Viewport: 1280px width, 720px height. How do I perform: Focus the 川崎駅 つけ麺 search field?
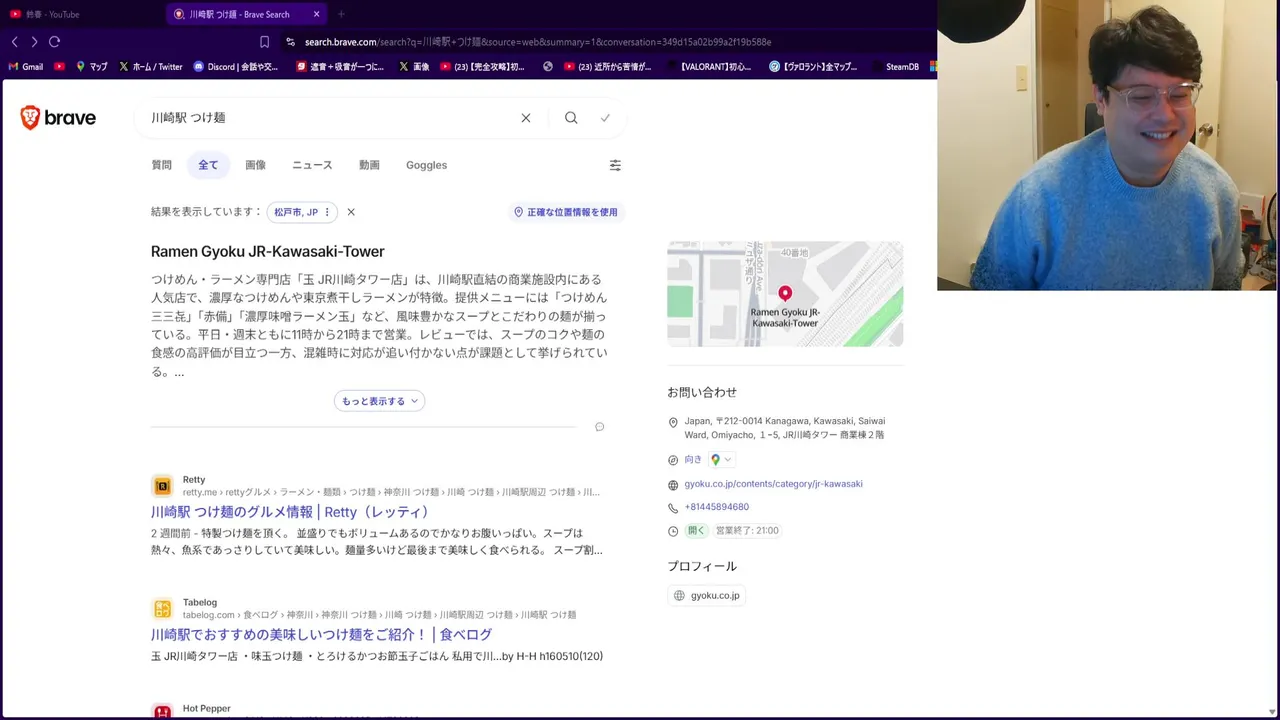pos(330,118)
